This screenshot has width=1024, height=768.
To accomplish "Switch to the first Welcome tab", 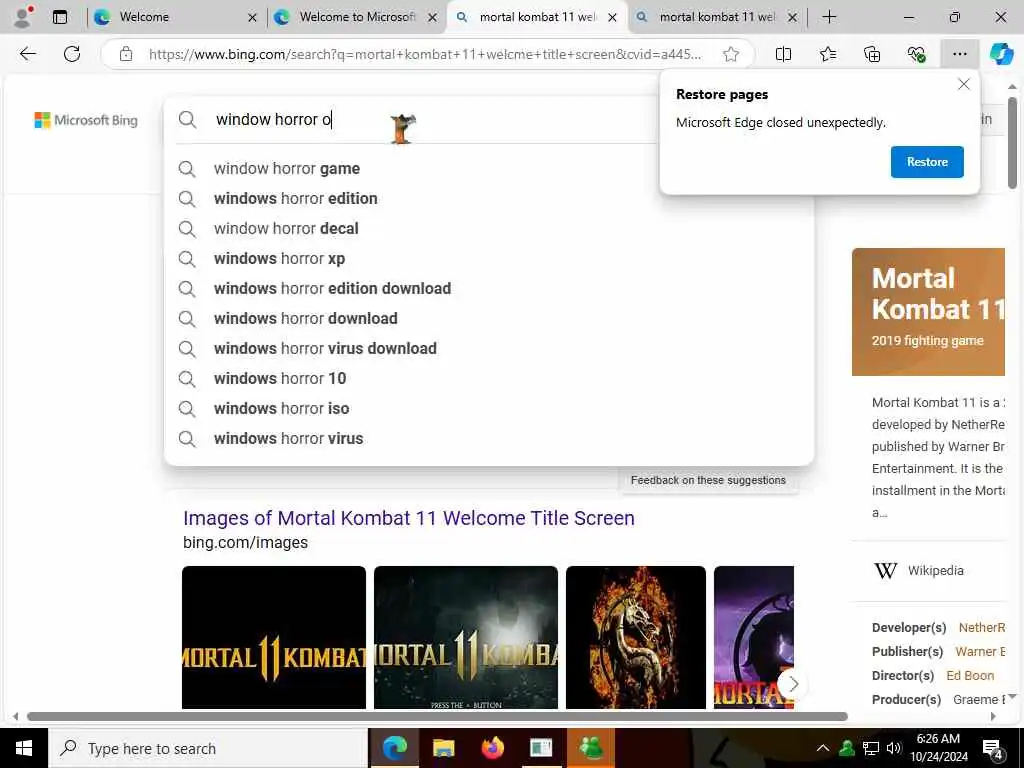I will 176,17.
